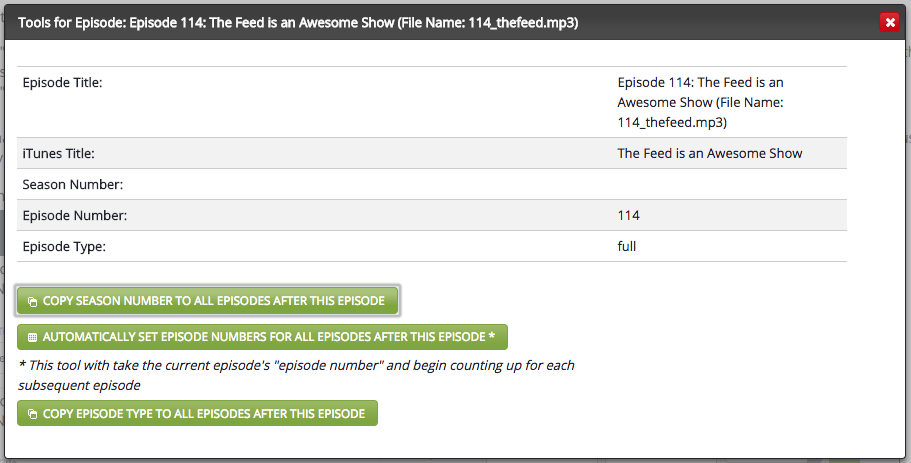This screenshot has height=463, width=911.
Task: Click the grid icon in Automatically Set Episode Numbers button
Action: tap(33, 338)
